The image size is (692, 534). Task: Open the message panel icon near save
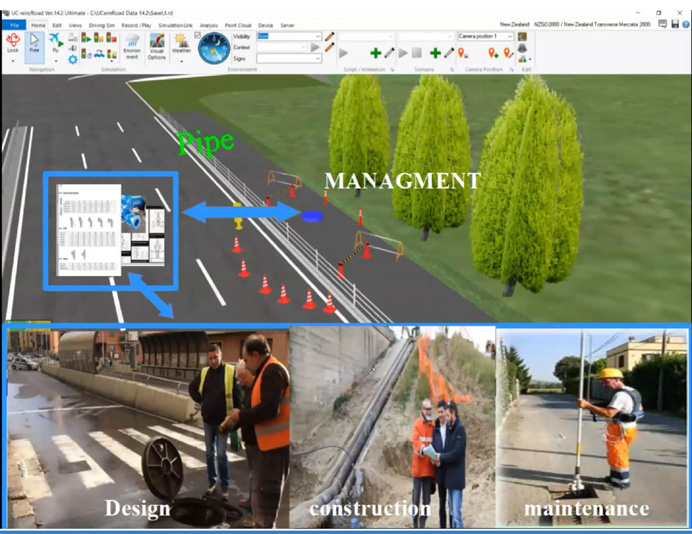[662, 24]
